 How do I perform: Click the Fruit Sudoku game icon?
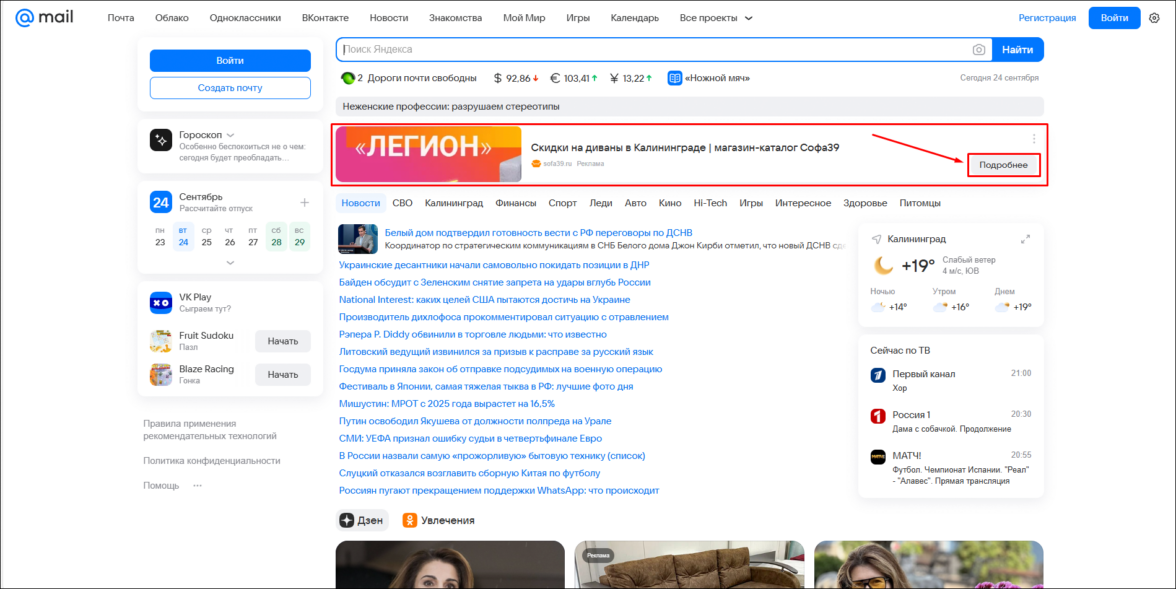point(160,341)
